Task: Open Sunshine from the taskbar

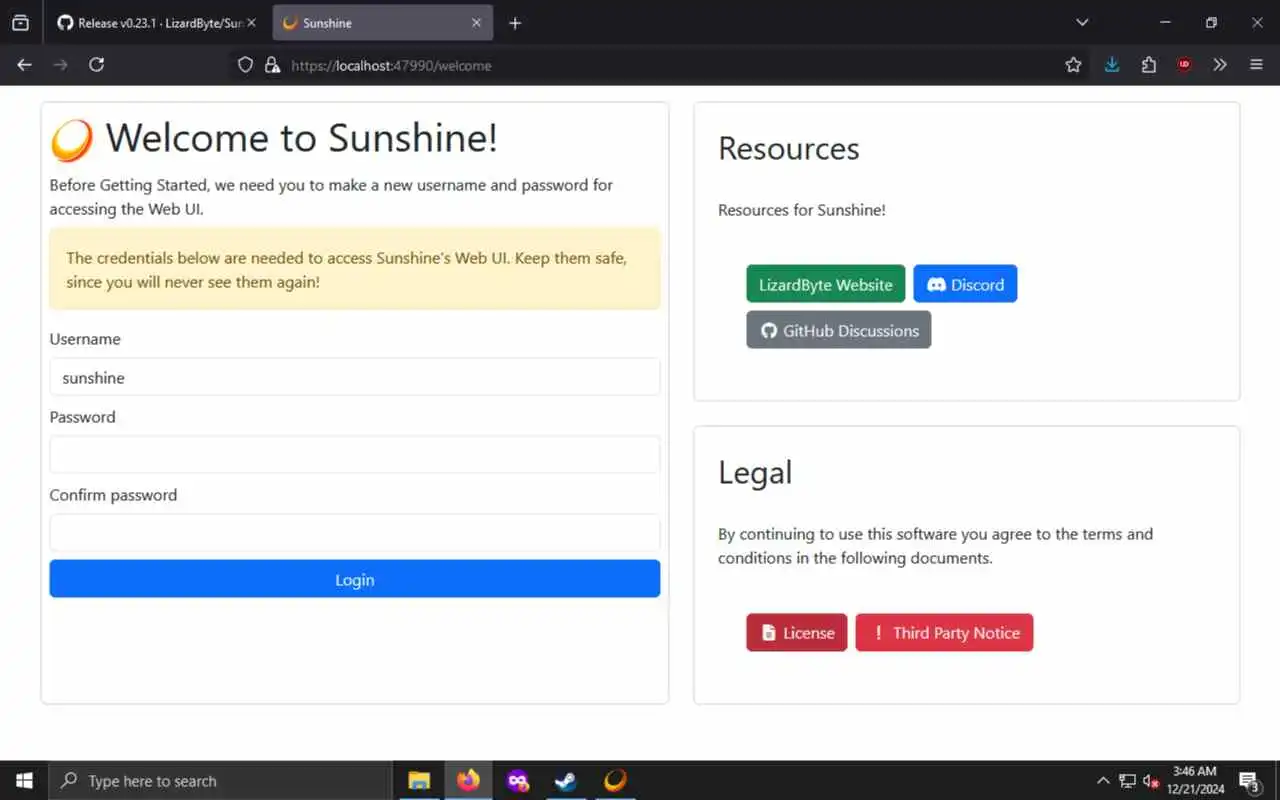Action: [x=615, y=781]
